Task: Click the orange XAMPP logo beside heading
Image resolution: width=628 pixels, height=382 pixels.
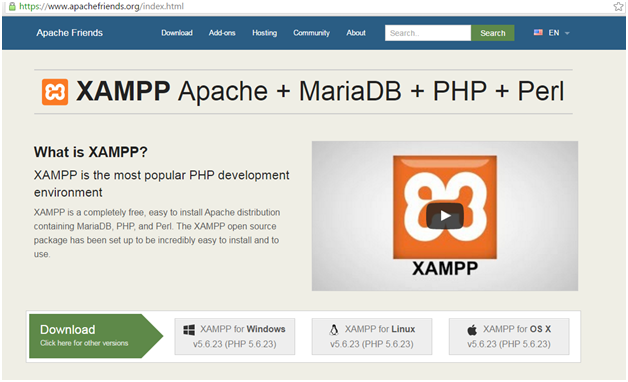Action: point(55,92)
